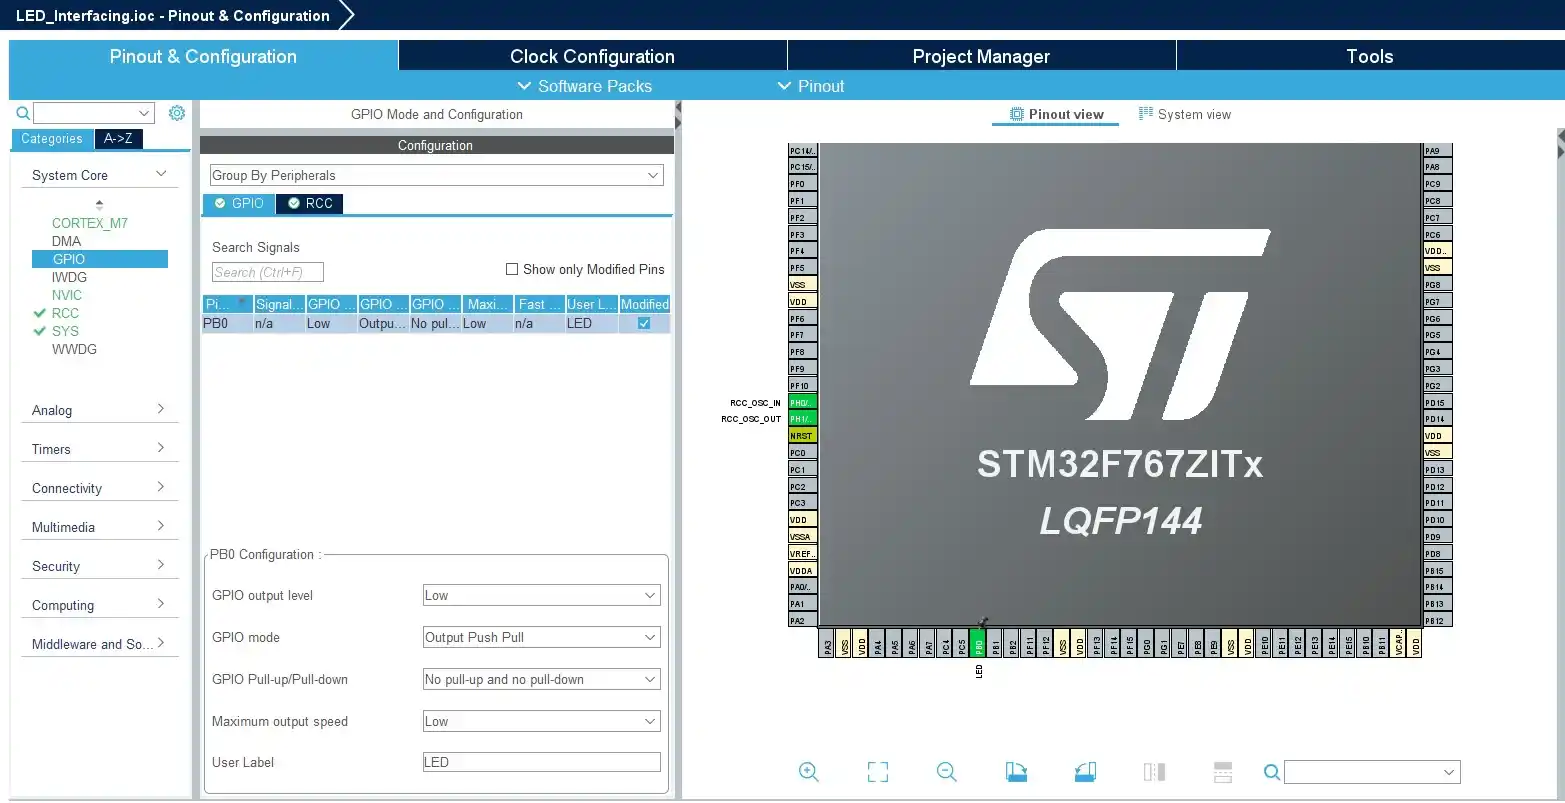The image size is (1565, 803).
Task: Switch to the Clock Configuration tab
Action: tap(592, 56)
